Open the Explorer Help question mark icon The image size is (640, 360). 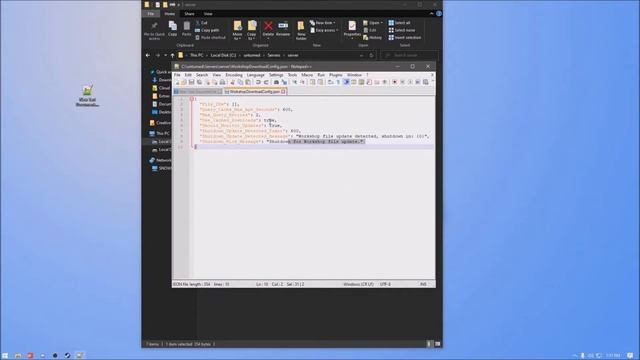point(439,14)
